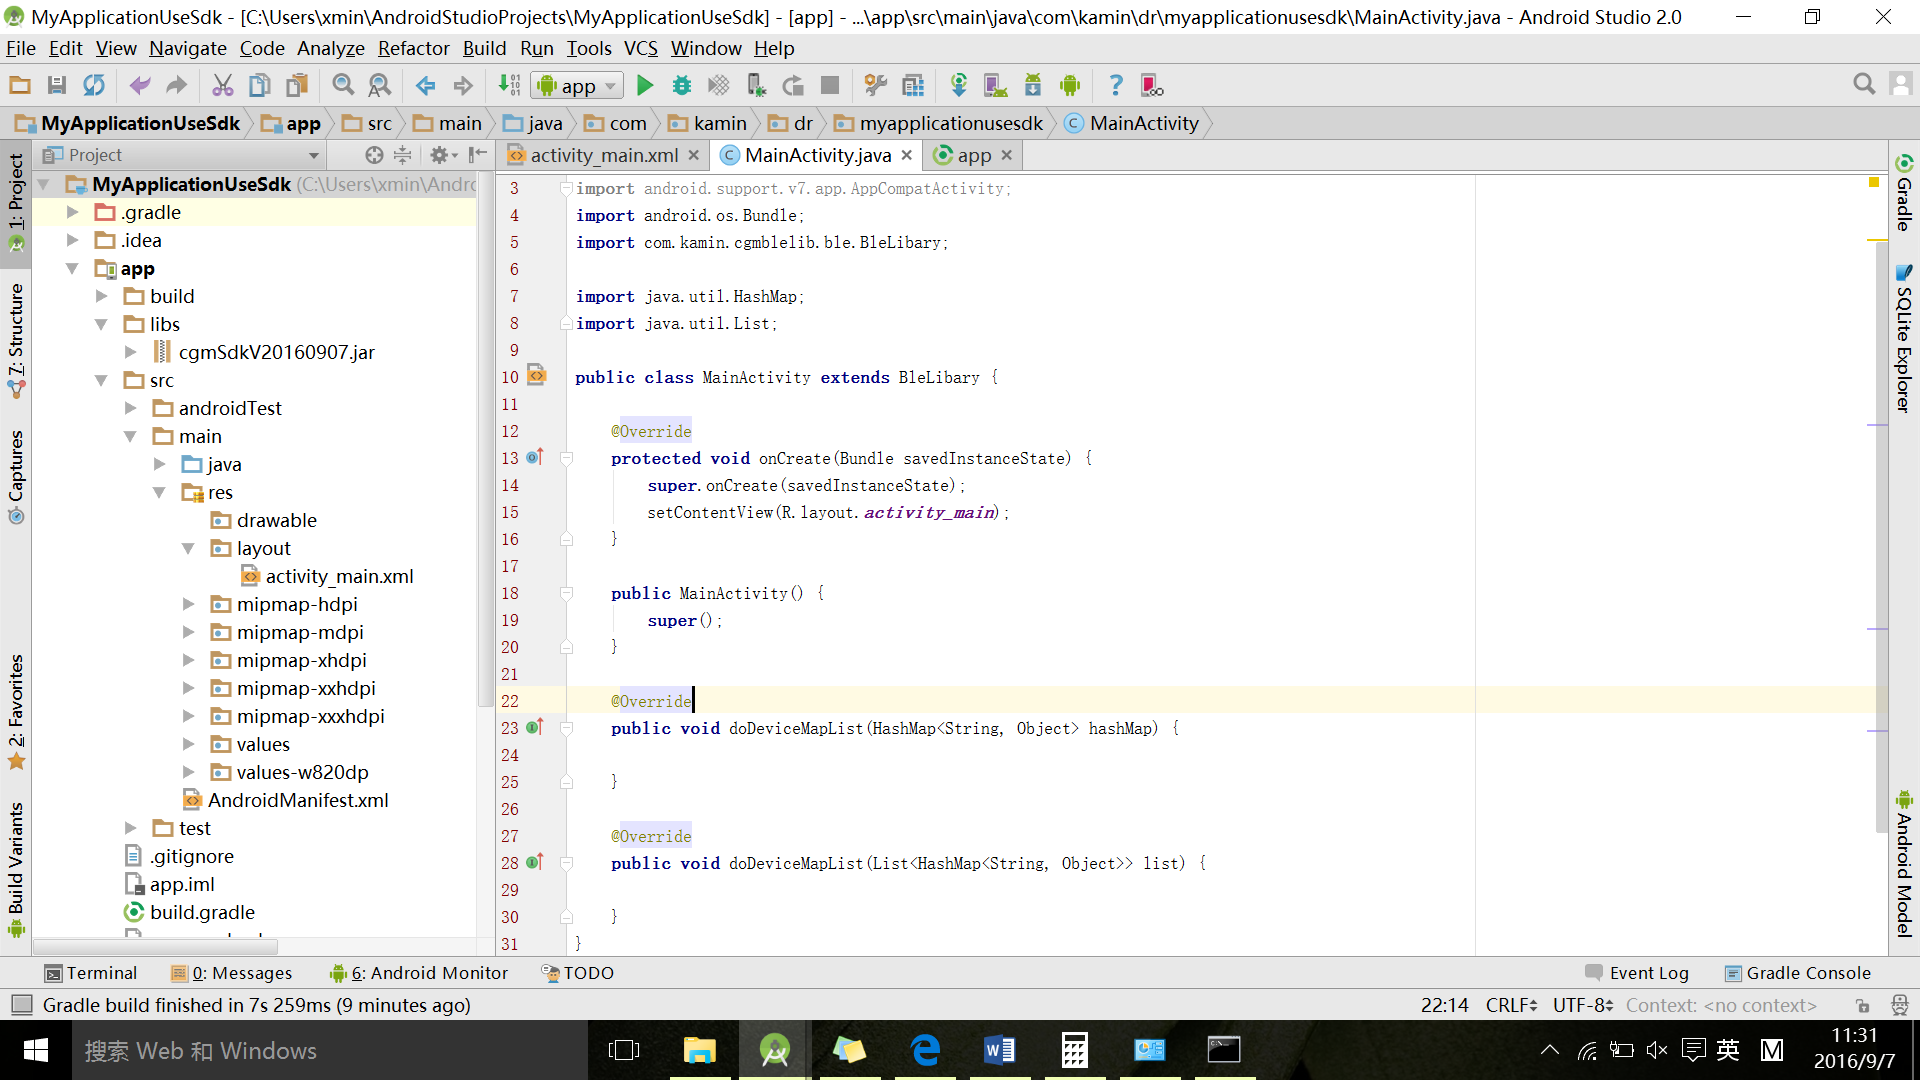Click the Find magnifier icon

343,86
